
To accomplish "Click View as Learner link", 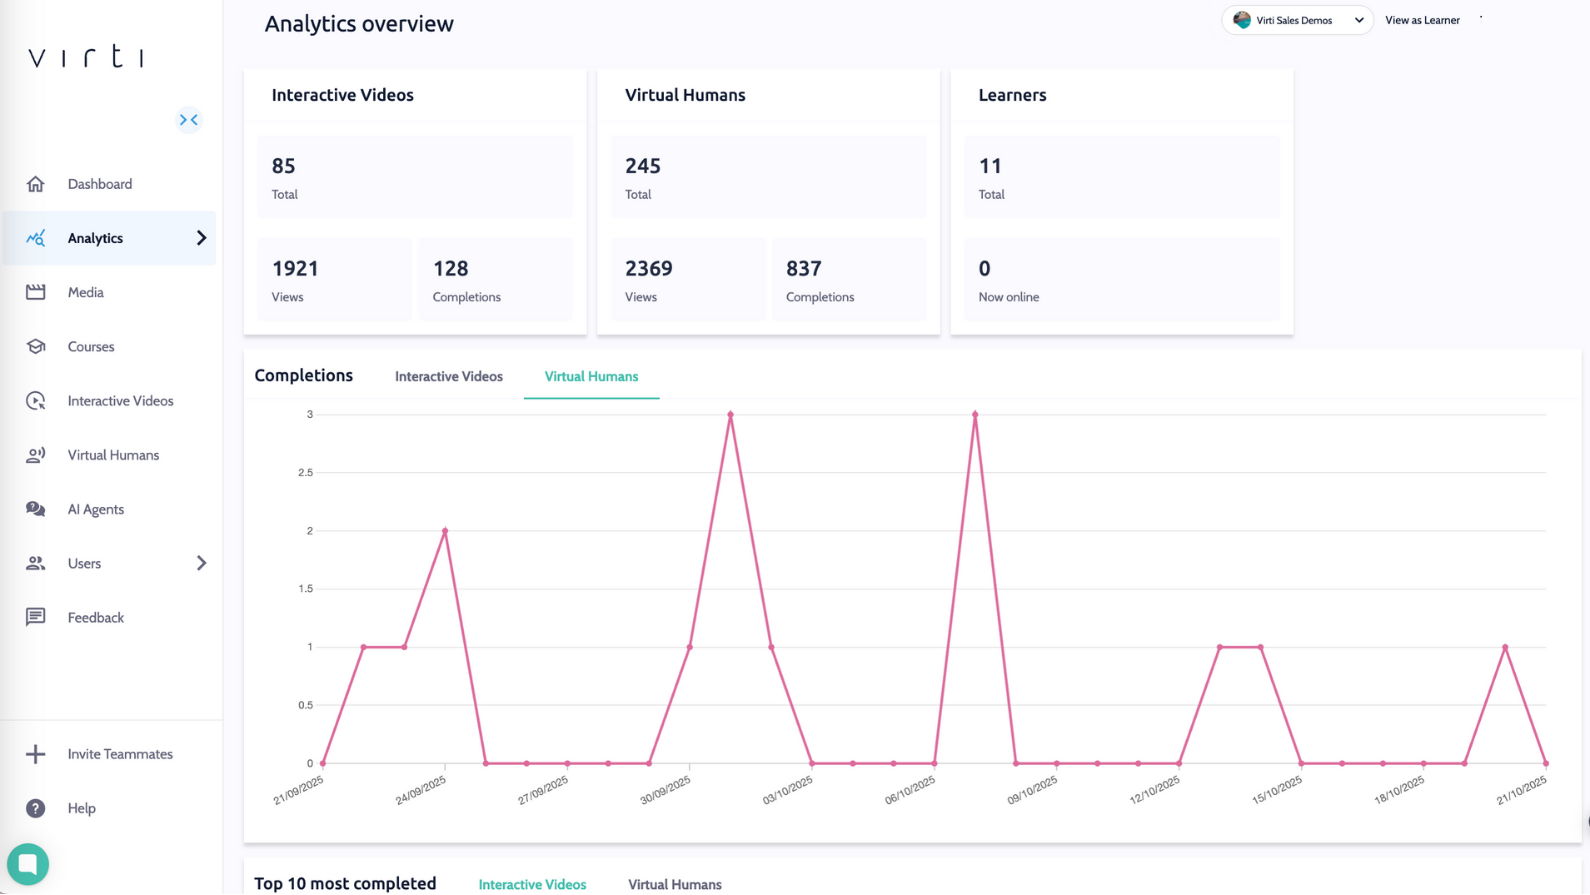I will click(1422, 20).
